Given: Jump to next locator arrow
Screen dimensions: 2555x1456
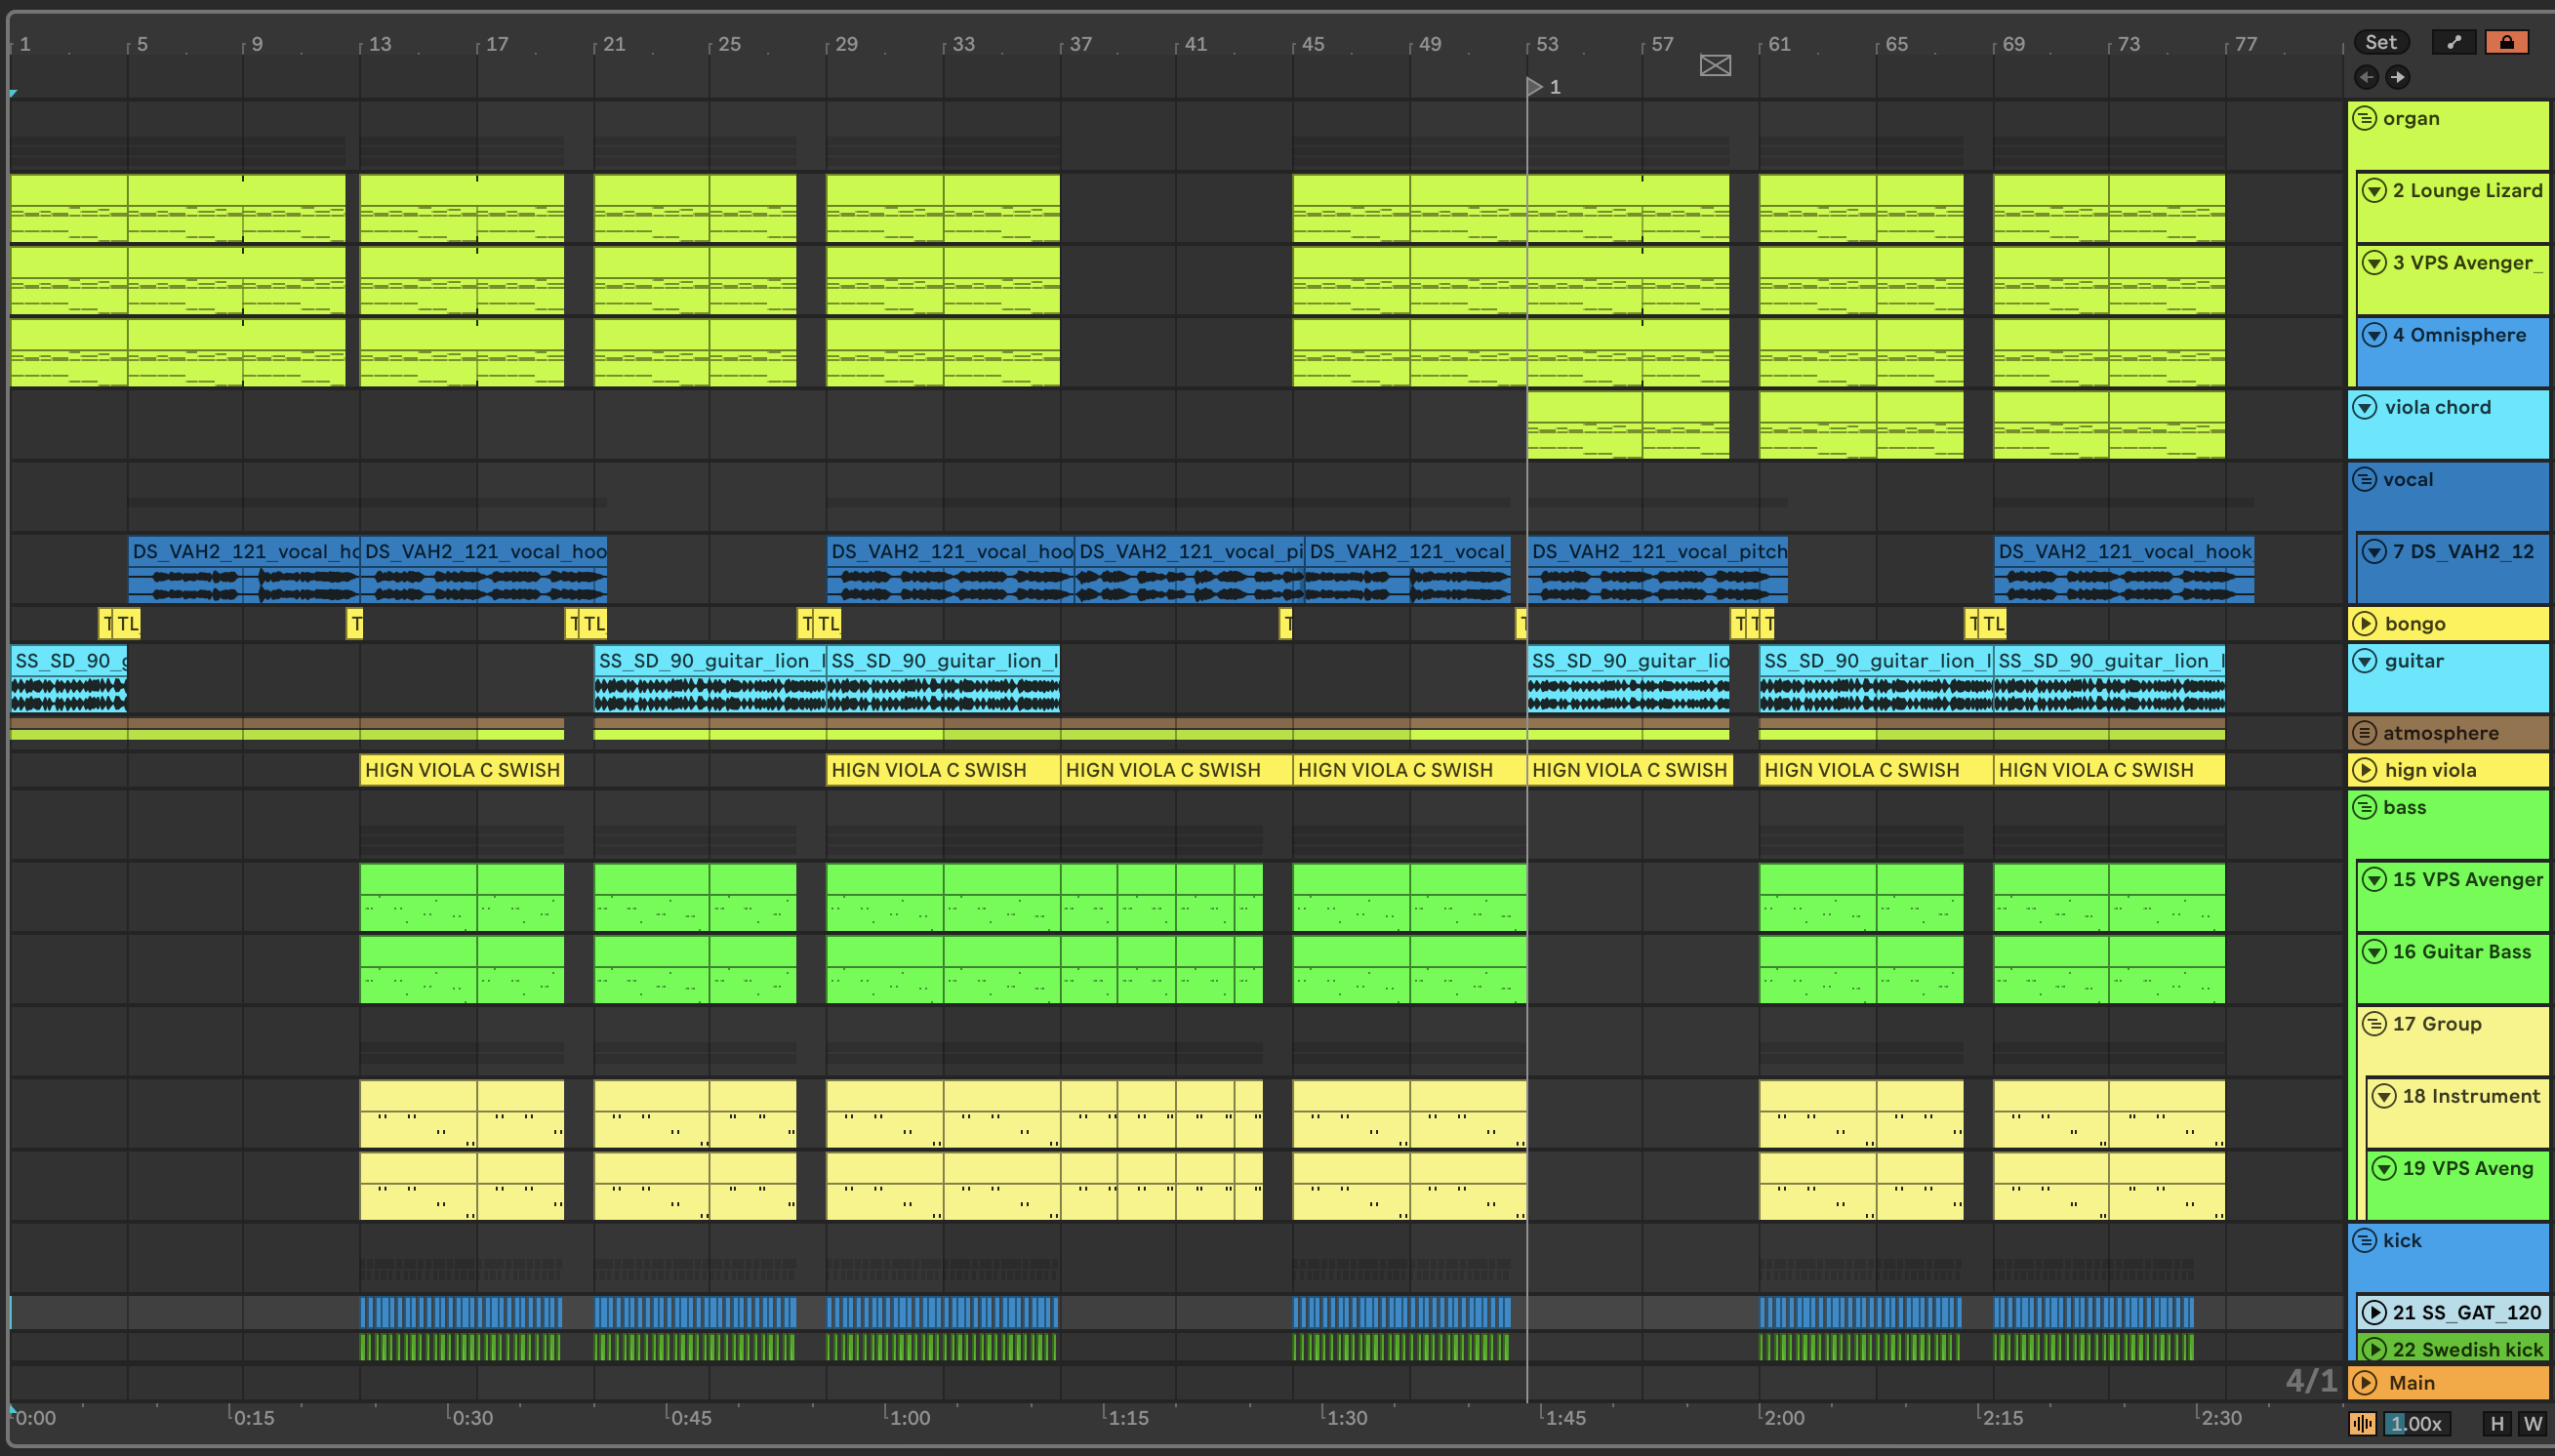Looking at the screenshot, I should tap(2397, 77).
